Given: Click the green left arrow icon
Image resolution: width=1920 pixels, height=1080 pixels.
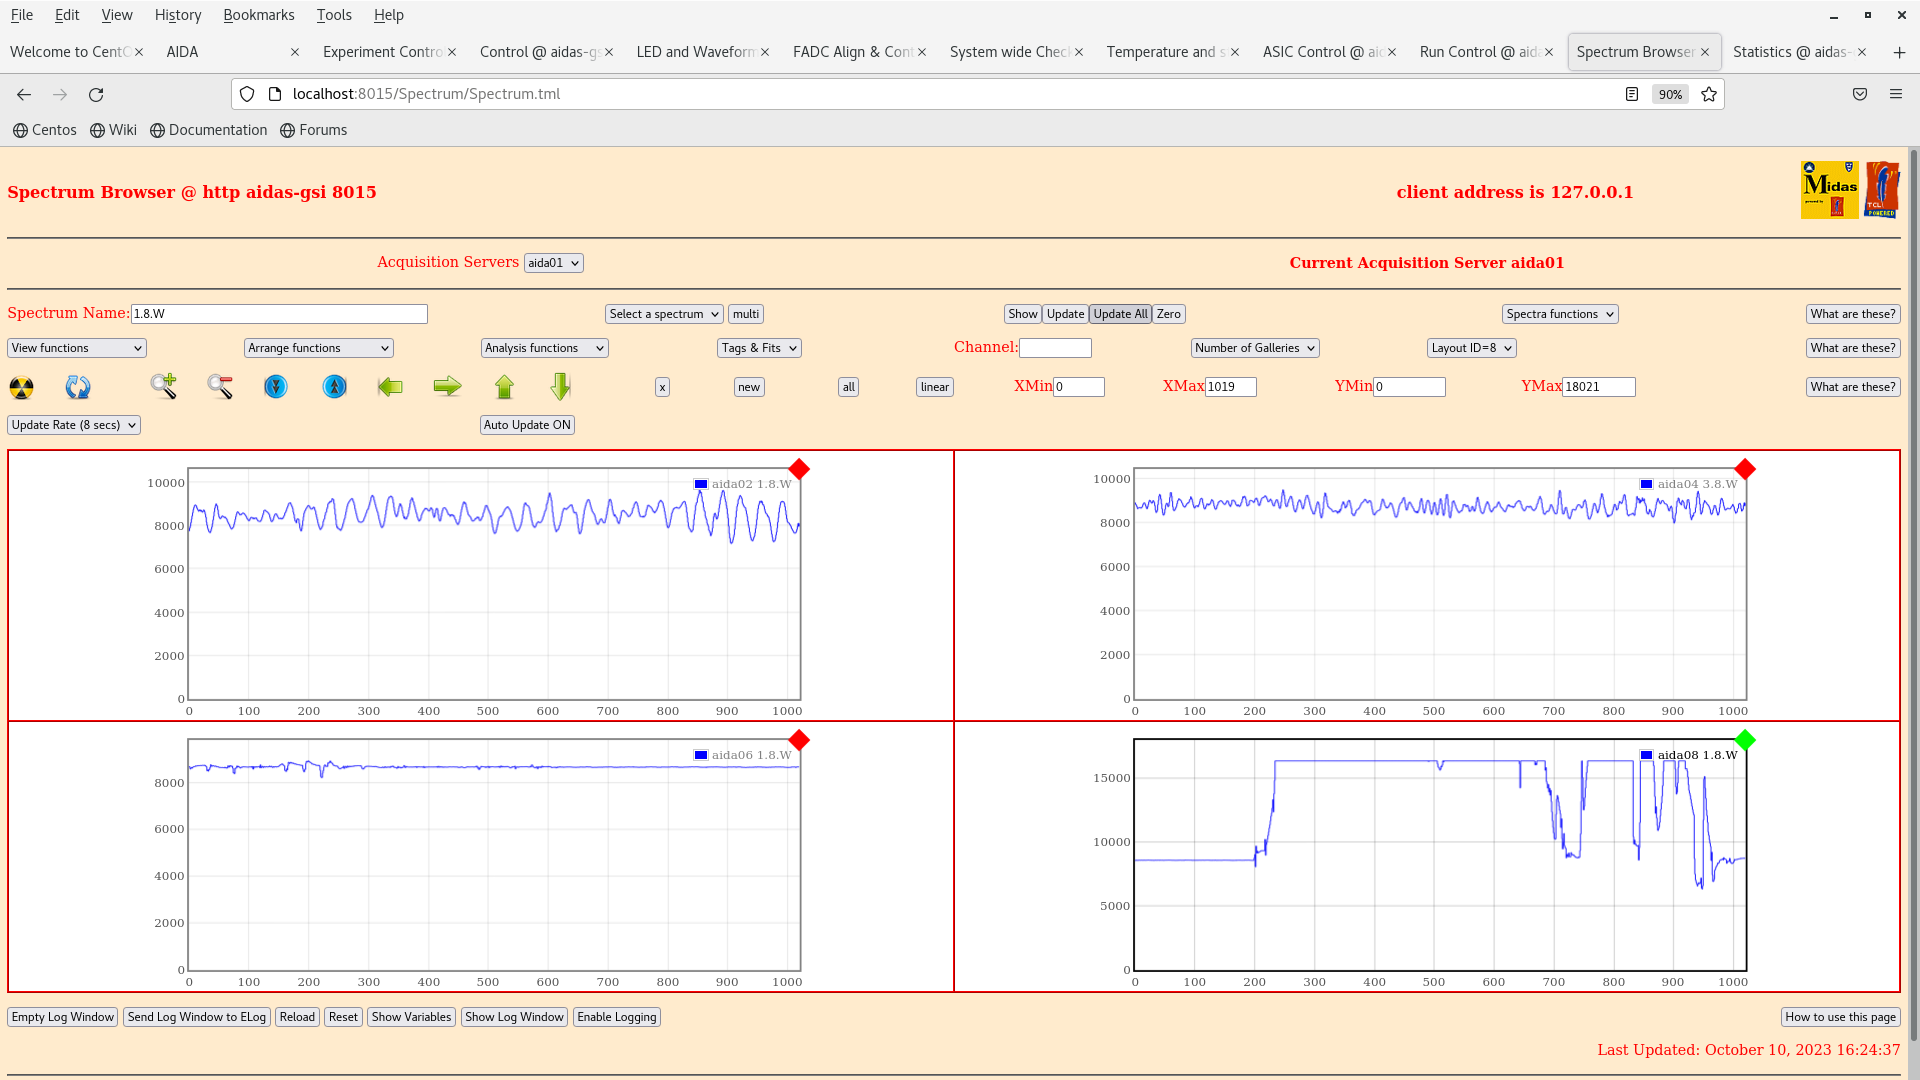Looking at the screenshot, I should [x=390, y=387].
